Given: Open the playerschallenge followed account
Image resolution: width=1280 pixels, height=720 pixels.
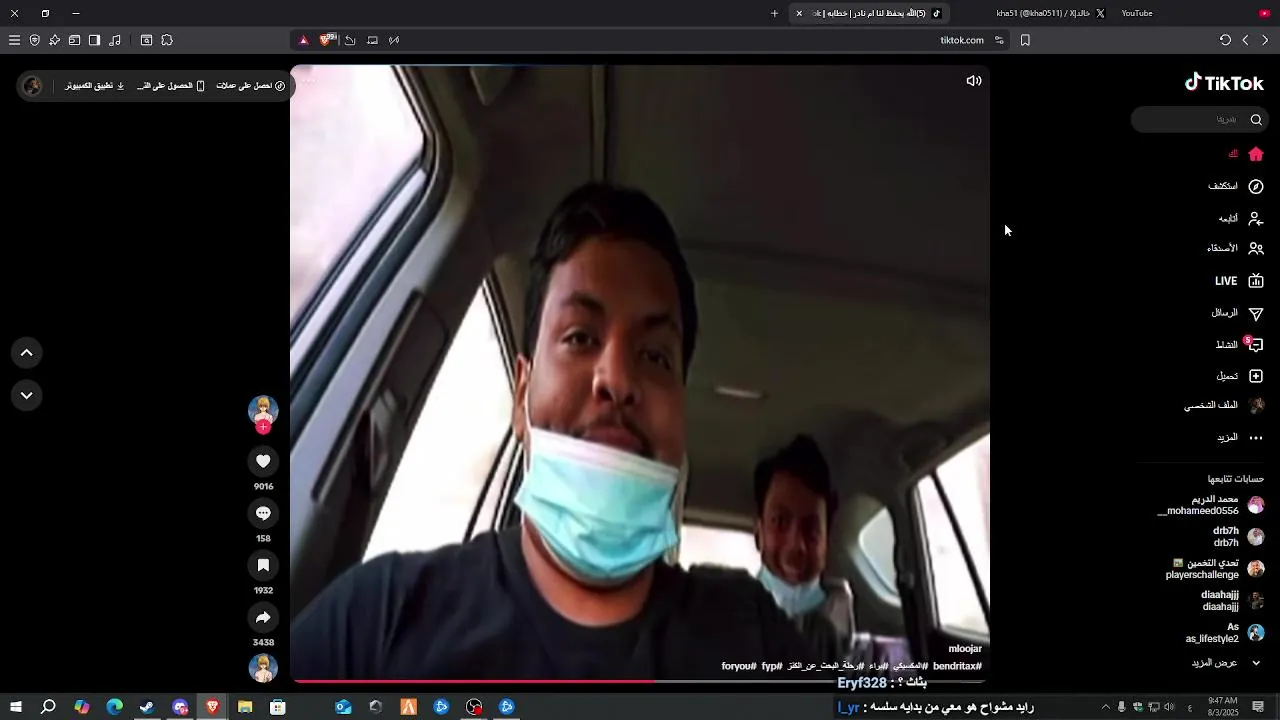Looking at the screenshot, I should click(x=1214, y=569).
